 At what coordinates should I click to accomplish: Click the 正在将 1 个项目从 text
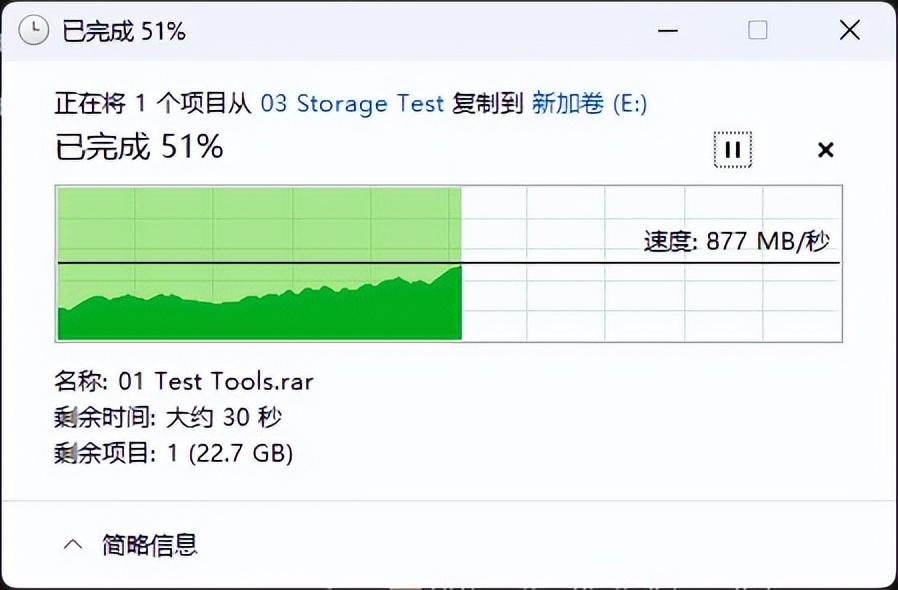pyautogui.click(x=154, y=103)
